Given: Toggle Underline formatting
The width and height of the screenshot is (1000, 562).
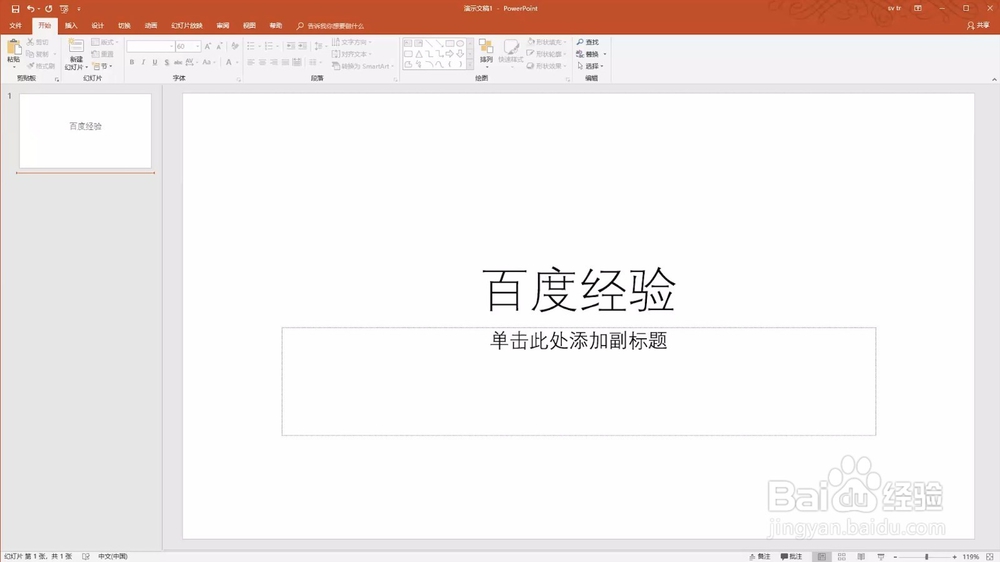Looking at the screenshot, I should coord(155,63).
